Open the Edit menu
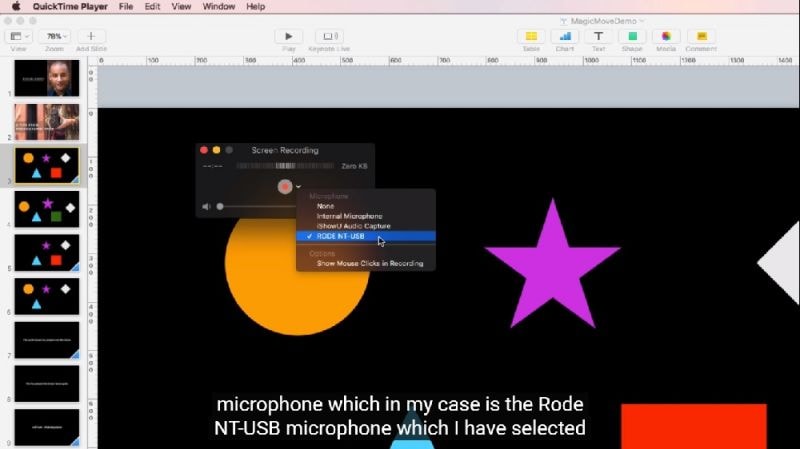This screenshot has height=449, width=800. (152, 7)
